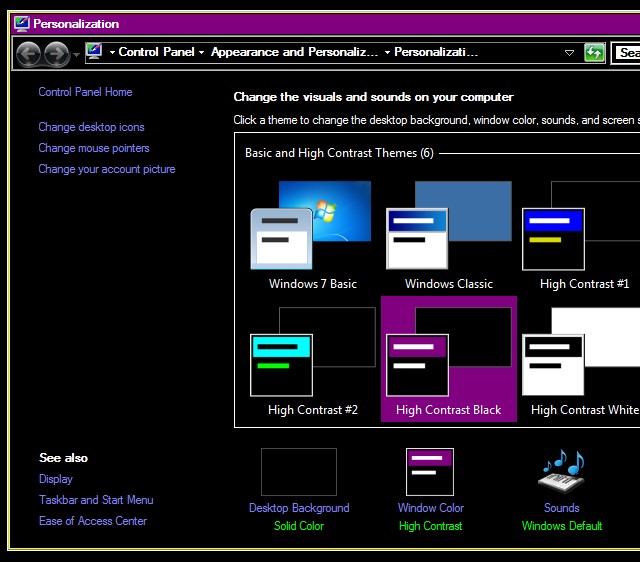
Task: Click the green High Contrast label
Action: click(431, 526)
